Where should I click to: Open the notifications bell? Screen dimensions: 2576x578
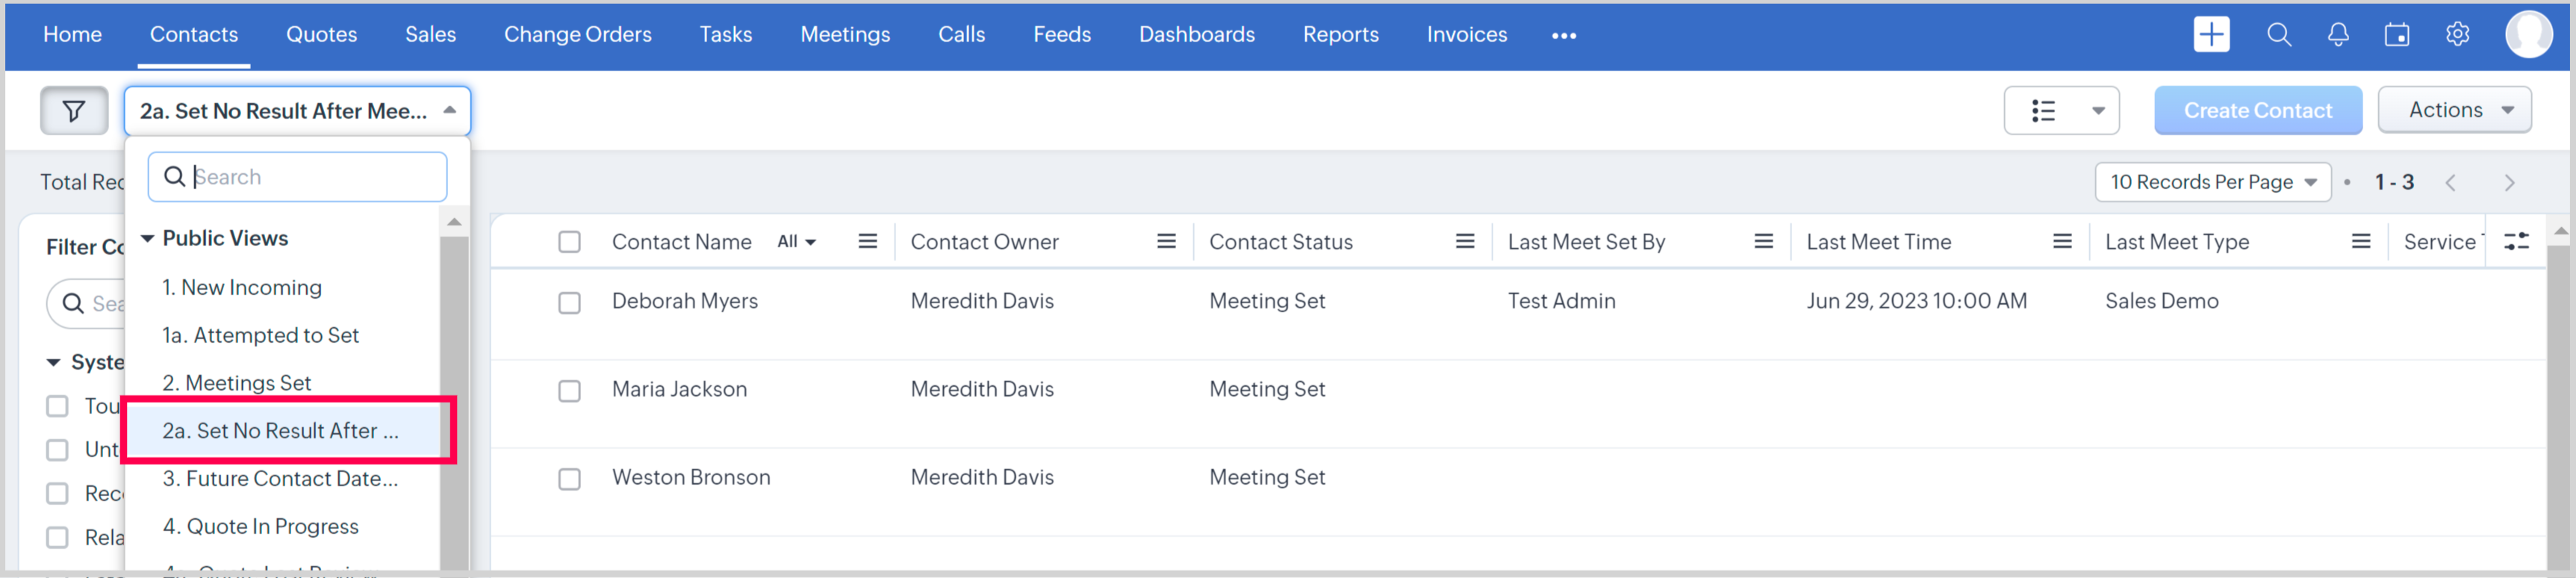2337,35
